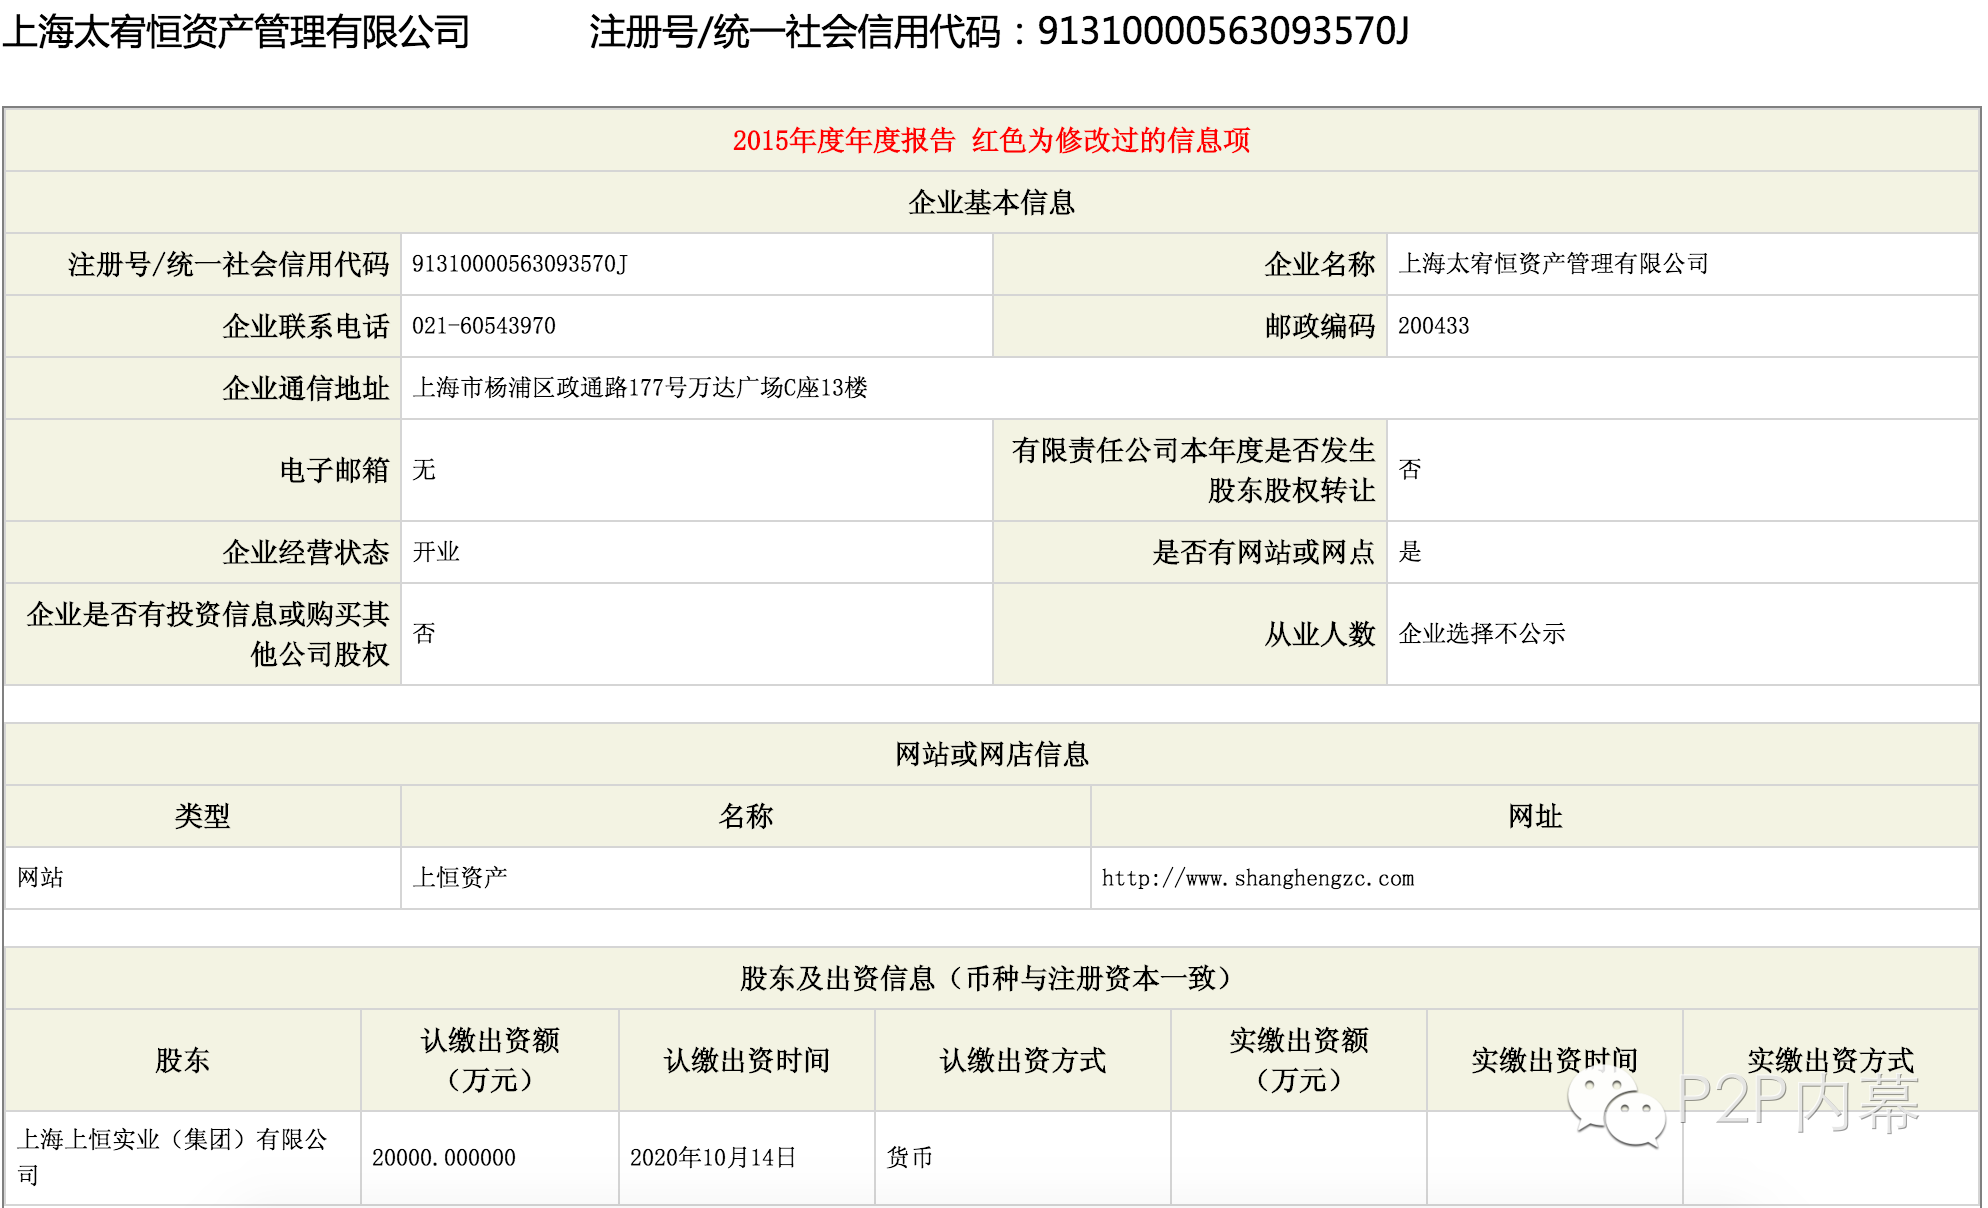Click the phone number 021-60543970

pyautogui.click(x=484, y=326)
